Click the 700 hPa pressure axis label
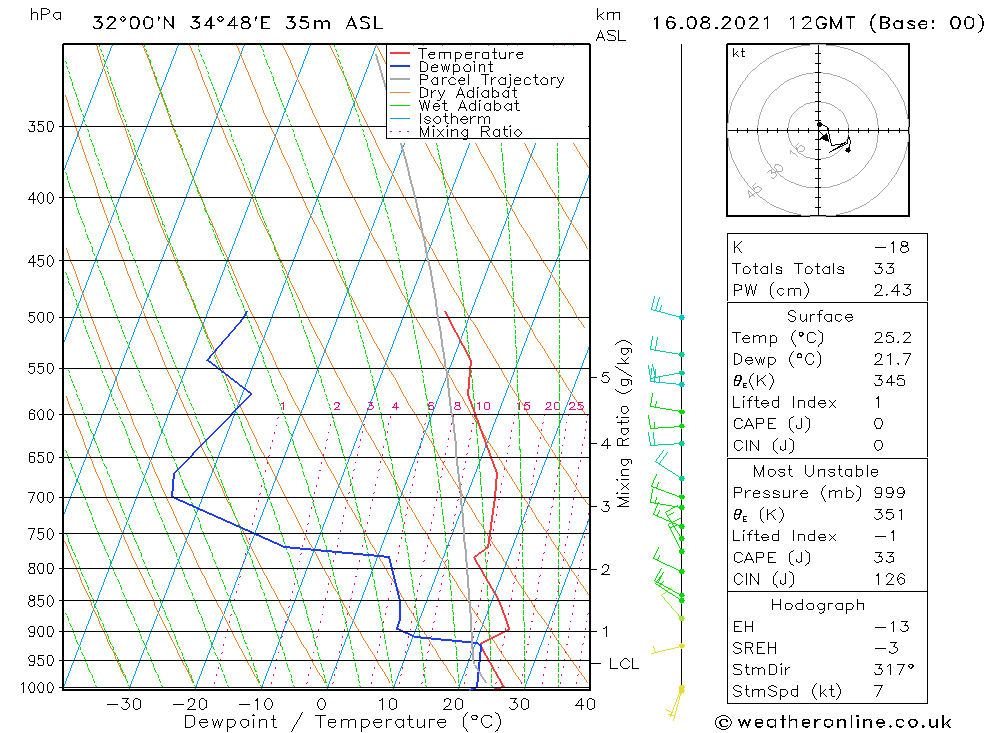 click(41, 498)
